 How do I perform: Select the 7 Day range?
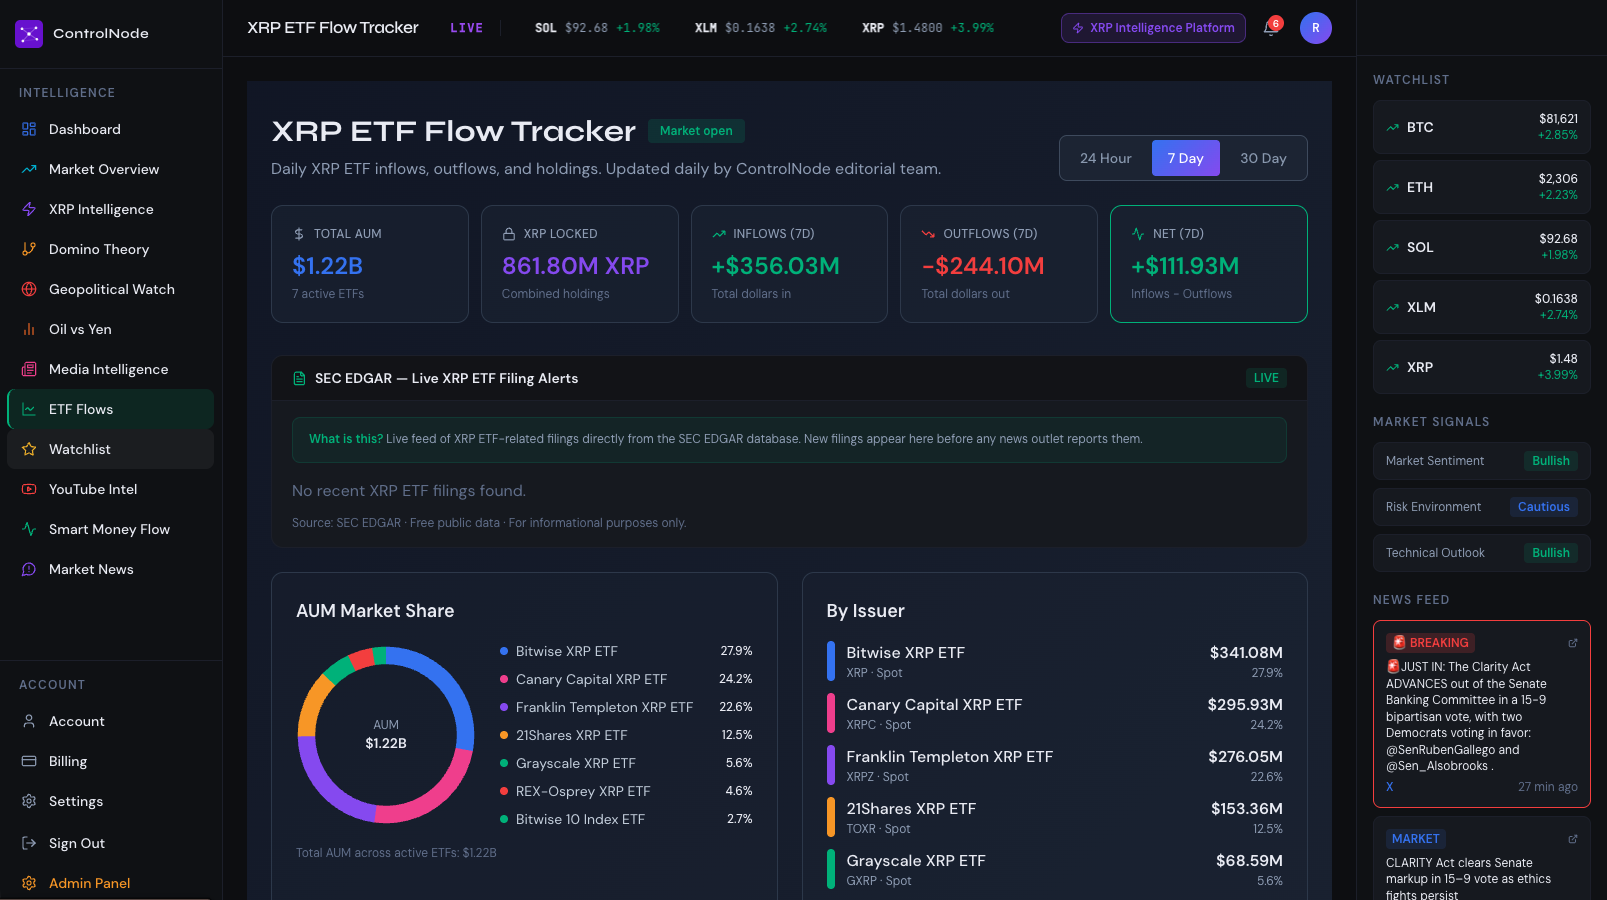[x=1186, y=158]
